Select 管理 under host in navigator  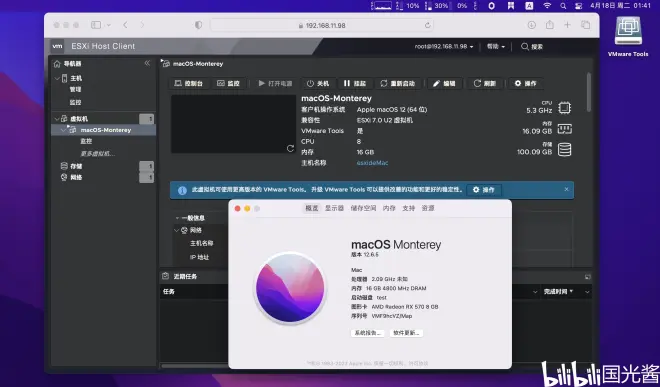click(75, 89)
